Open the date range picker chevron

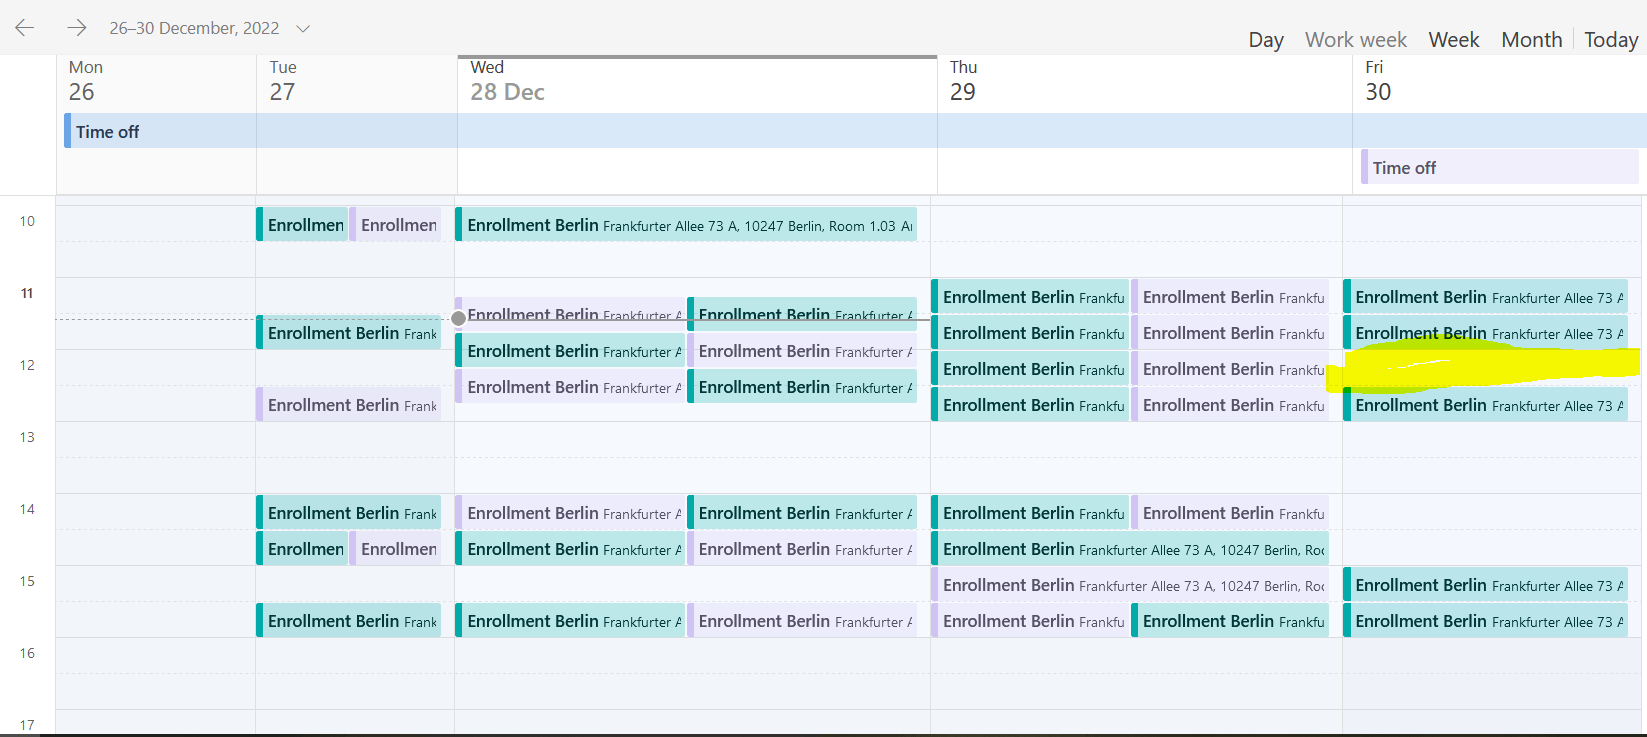[303, 29]
